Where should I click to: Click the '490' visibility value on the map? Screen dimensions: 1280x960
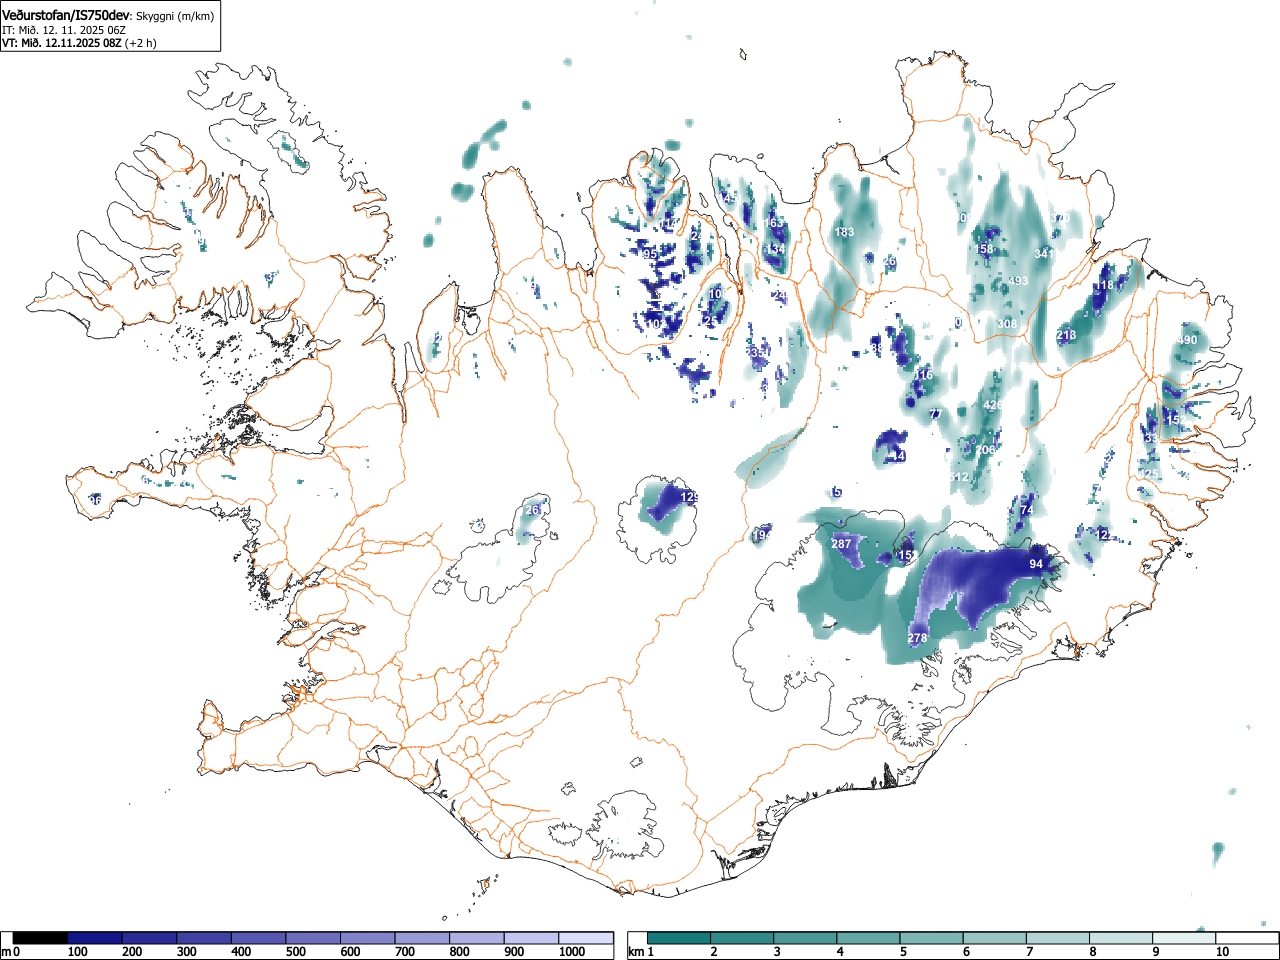(x=1187, y=340)
